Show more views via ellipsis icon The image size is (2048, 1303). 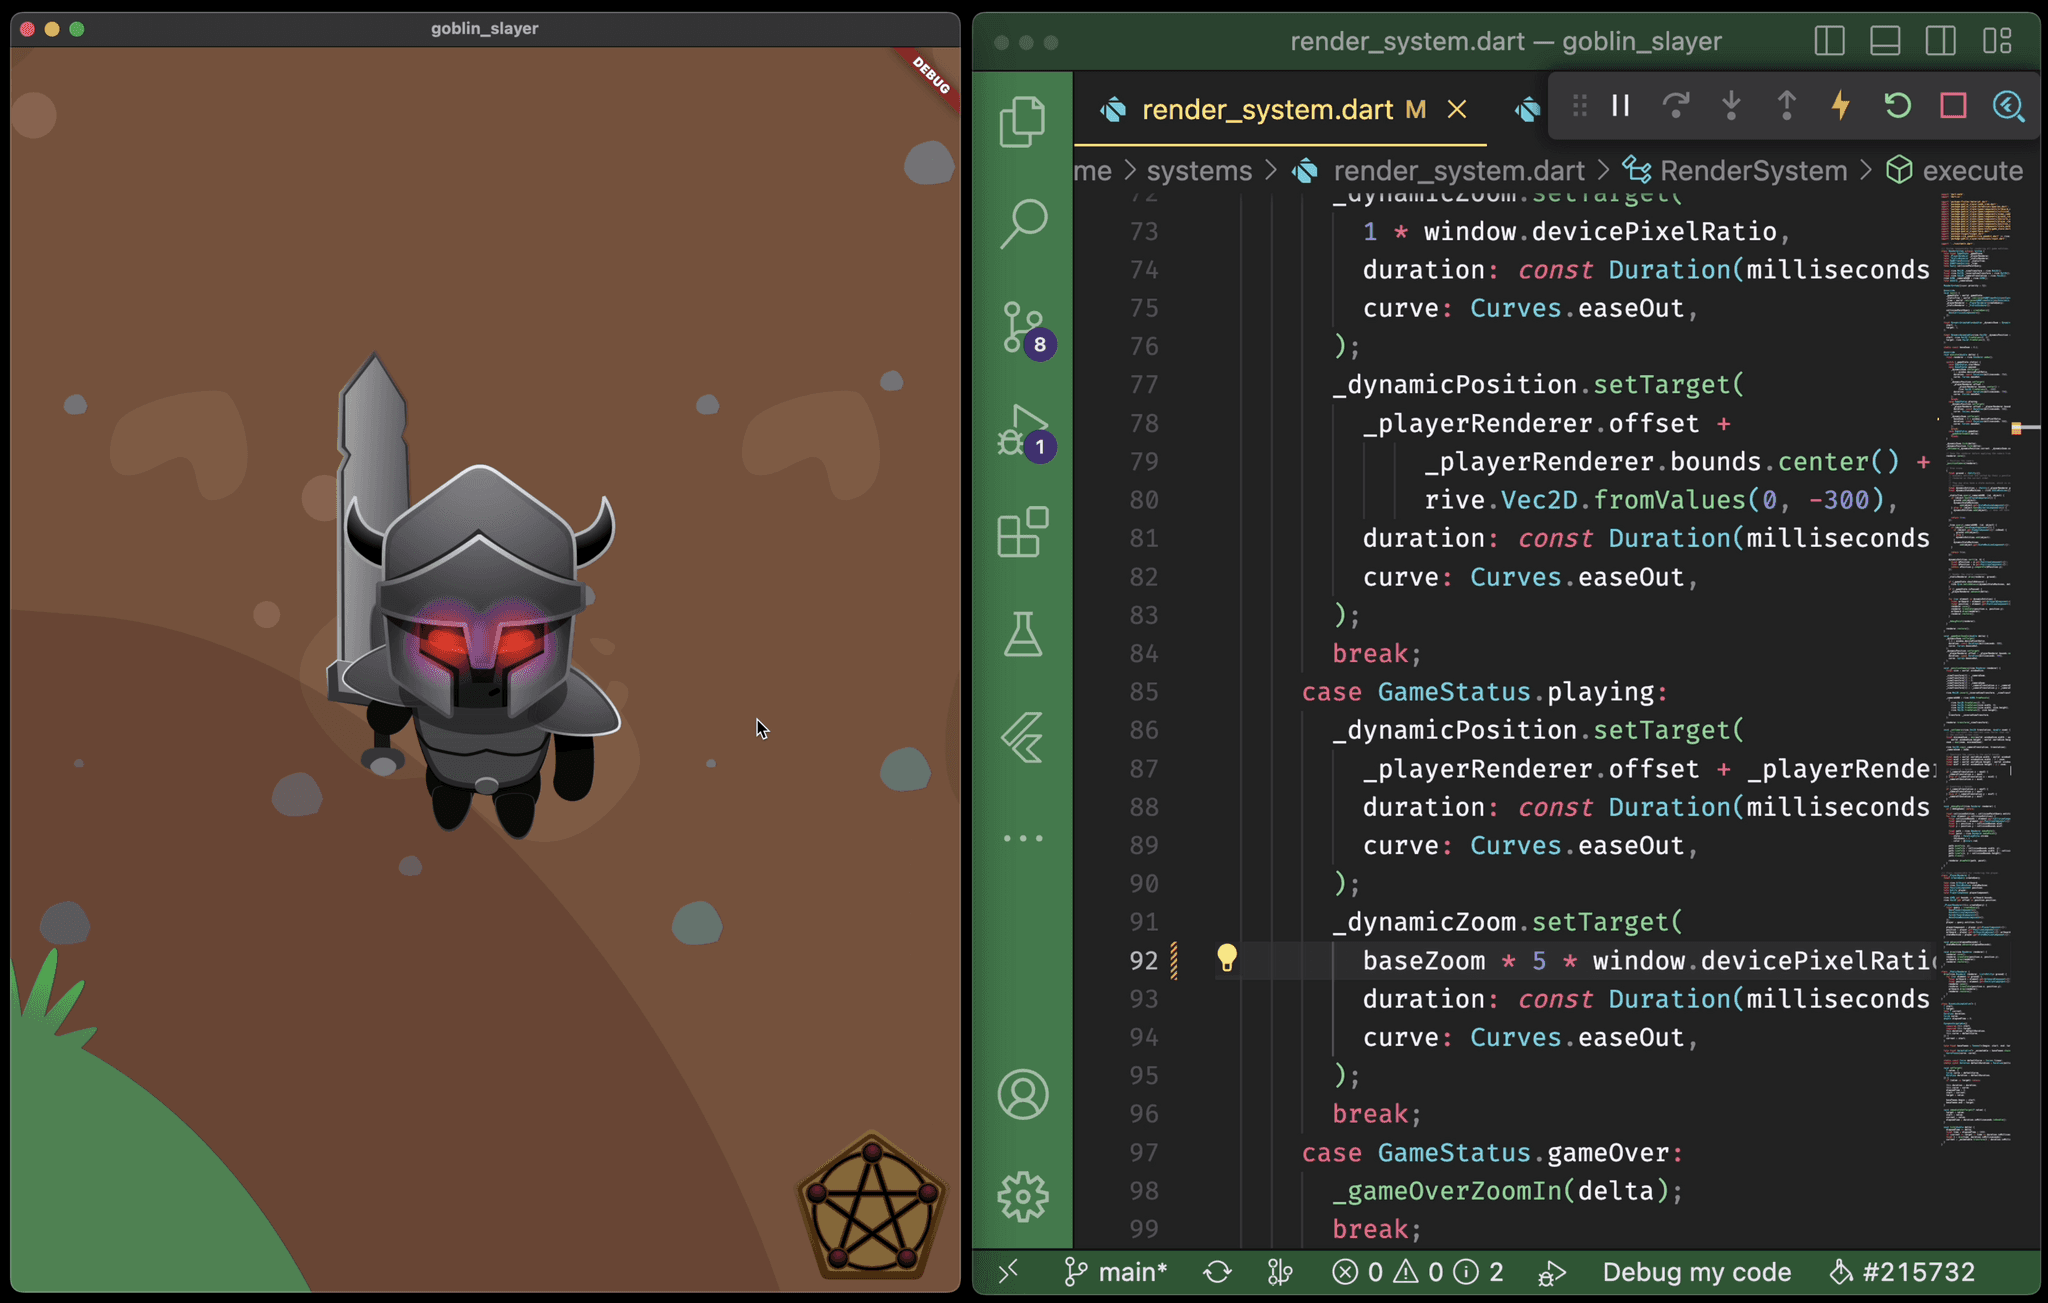pyautogui.click(x=1022, y=838)
